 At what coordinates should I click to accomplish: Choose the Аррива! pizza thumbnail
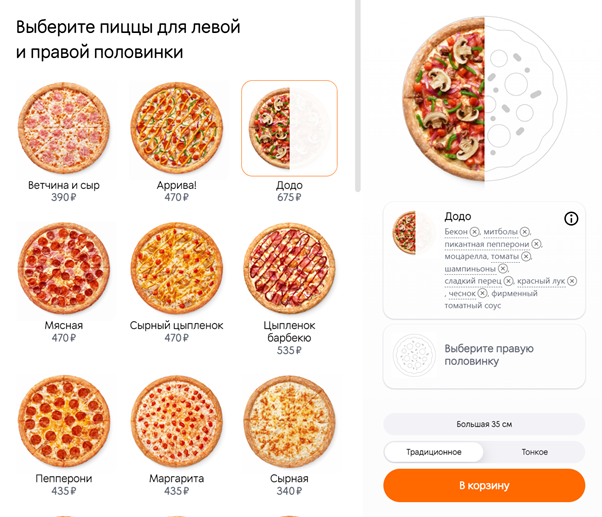click(x=176, y=128)
